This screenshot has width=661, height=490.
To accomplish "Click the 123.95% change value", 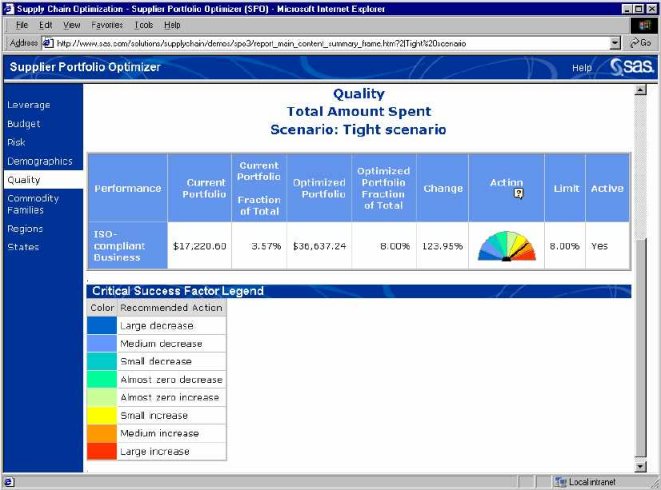I will [442, 246].
